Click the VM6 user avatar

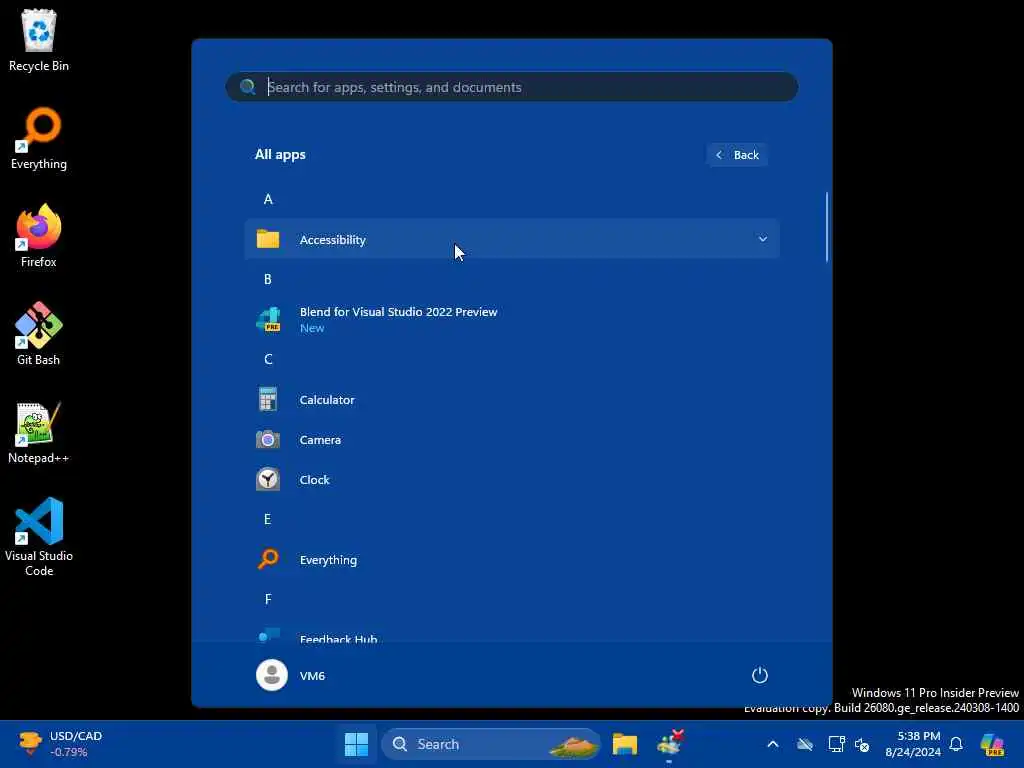pos(272,675)
